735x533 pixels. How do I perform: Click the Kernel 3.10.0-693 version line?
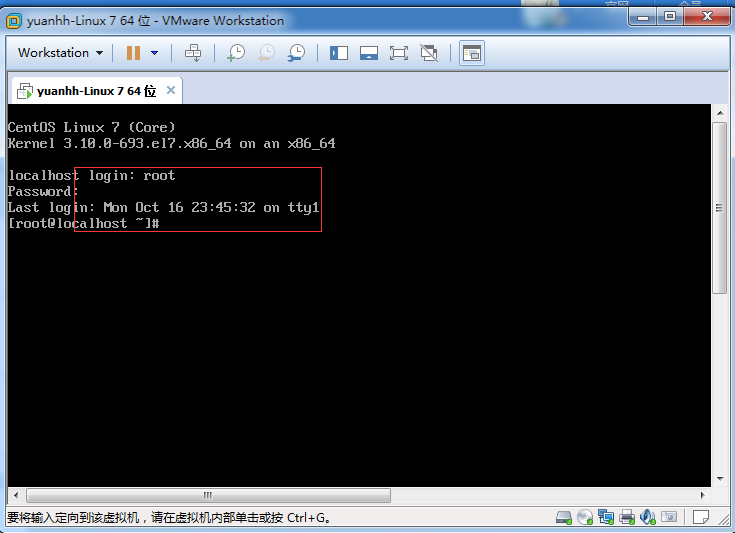tap(172, 143)
